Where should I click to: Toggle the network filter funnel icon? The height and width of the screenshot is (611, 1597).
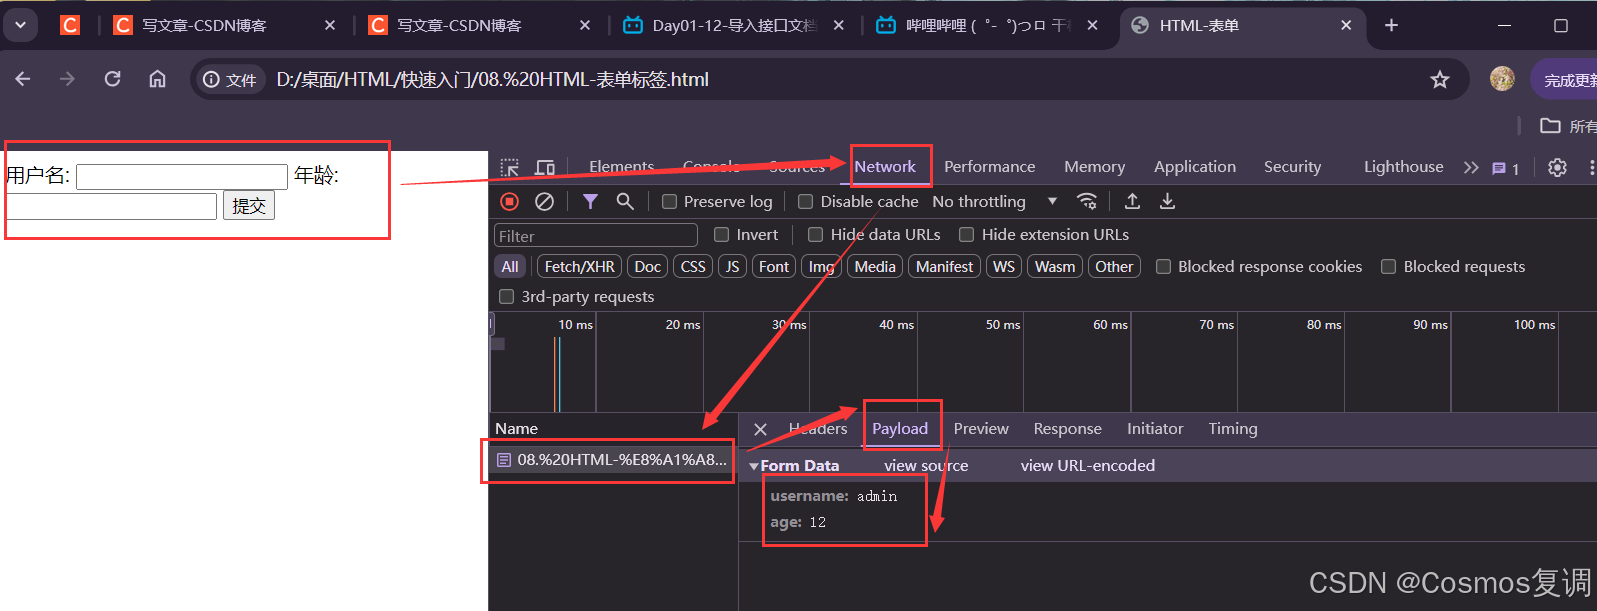(x=590, y=201)
